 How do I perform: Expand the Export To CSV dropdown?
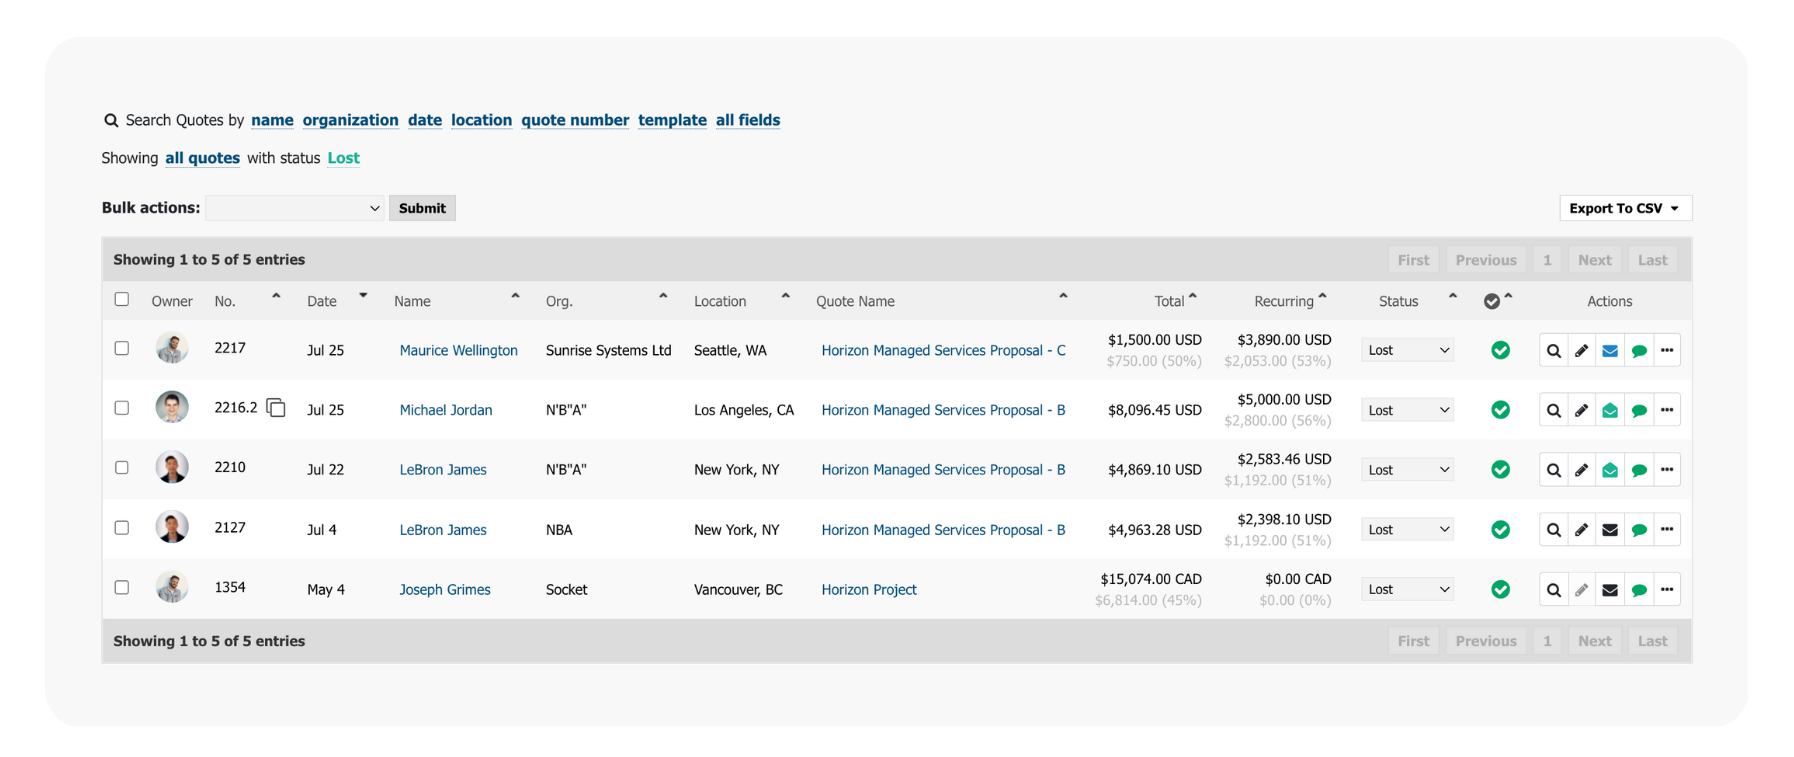pyautogui.click(x=1624, y=208)
